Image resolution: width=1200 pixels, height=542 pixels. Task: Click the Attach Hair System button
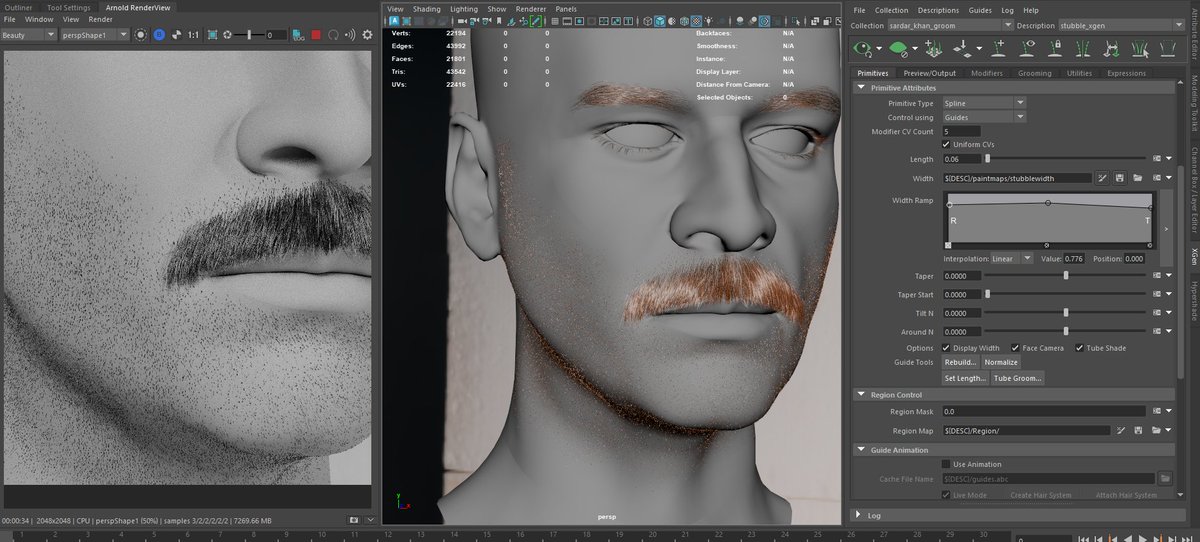[1127, 495]
